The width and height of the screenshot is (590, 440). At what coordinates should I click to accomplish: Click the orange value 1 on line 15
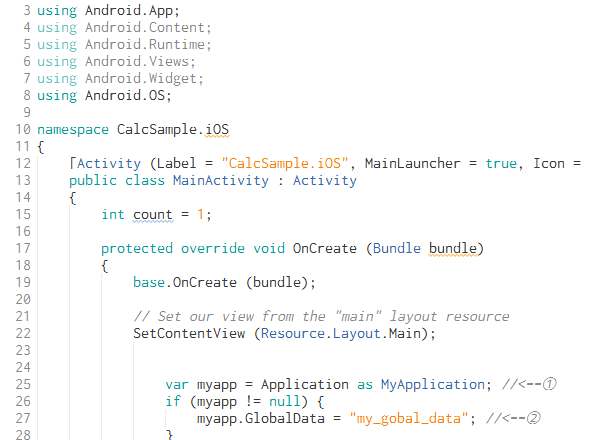click(200, 215)
